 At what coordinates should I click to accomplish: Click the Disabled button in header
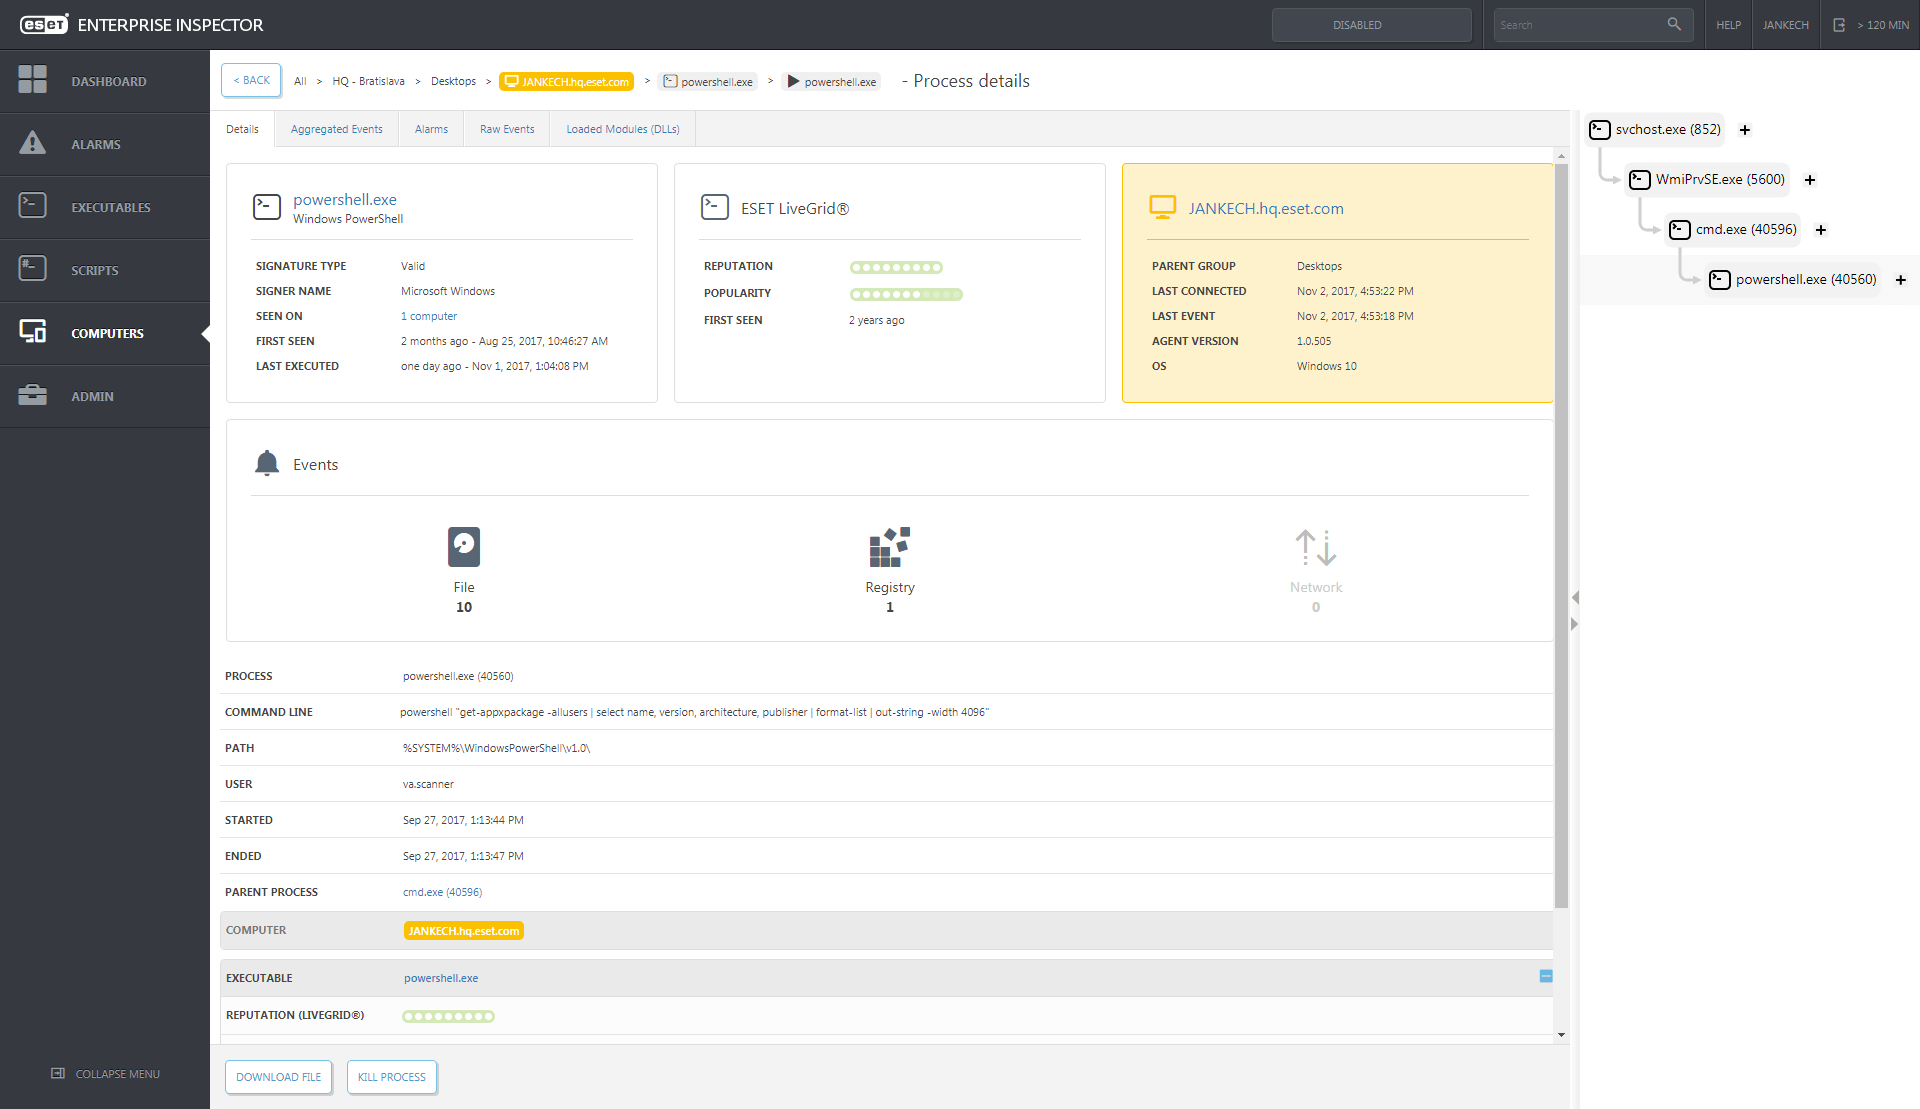click(1371, 25)
